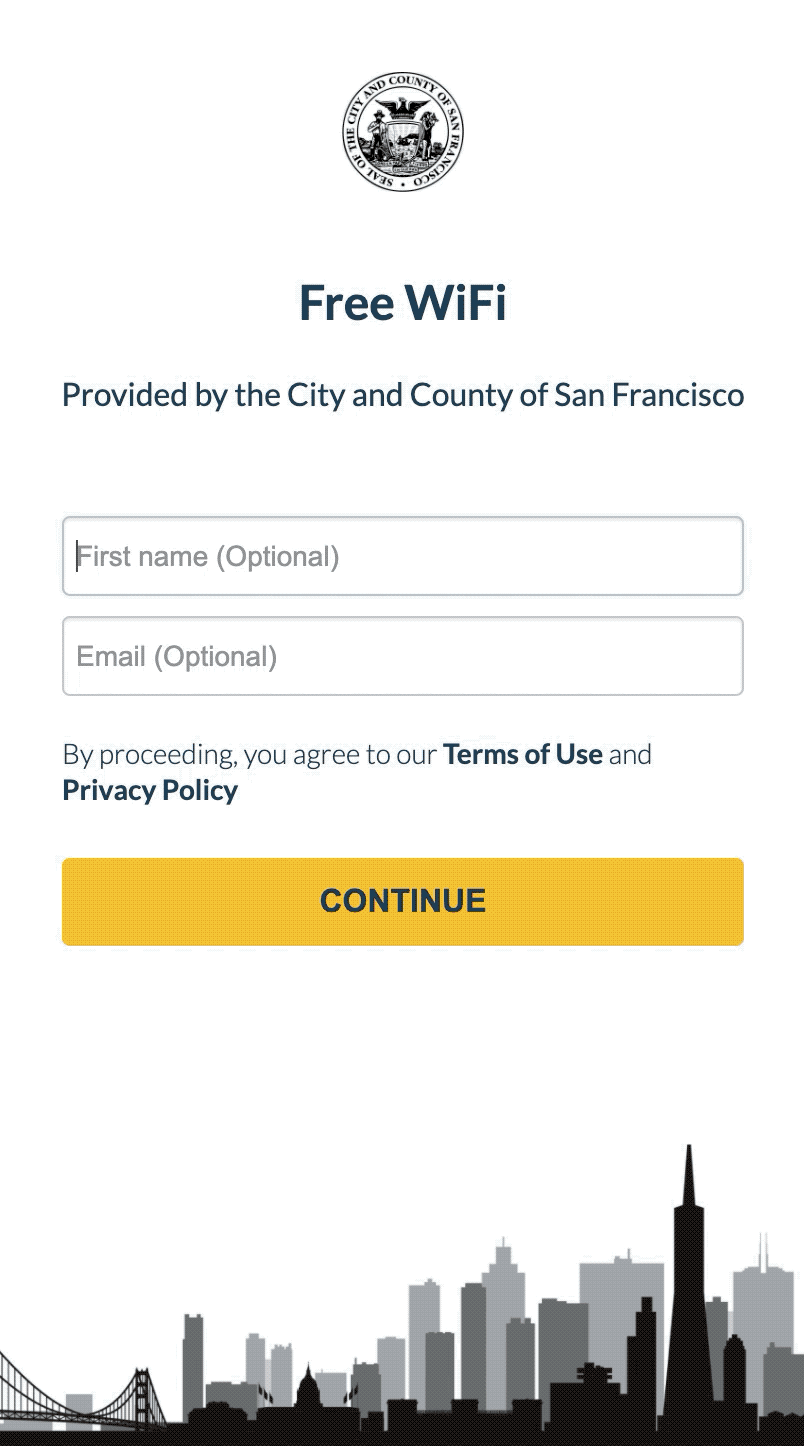Click the Free WiFi heading
This screenshot has height=1446, width=804.
click(403, 303)
